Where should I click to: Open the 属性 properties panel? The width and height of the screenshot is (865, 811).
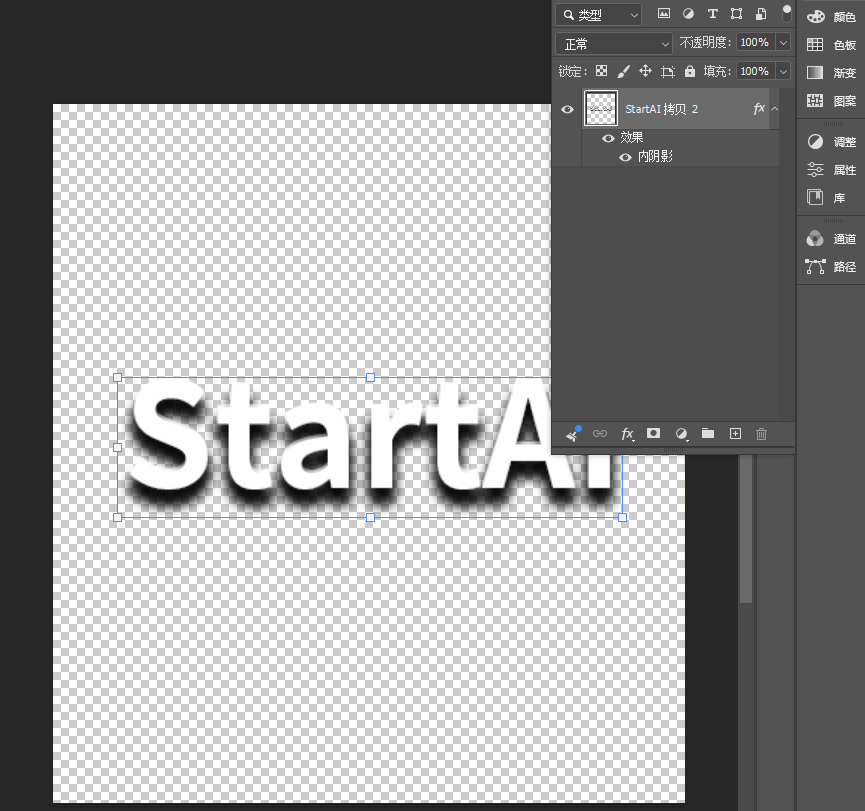[831, 170]
